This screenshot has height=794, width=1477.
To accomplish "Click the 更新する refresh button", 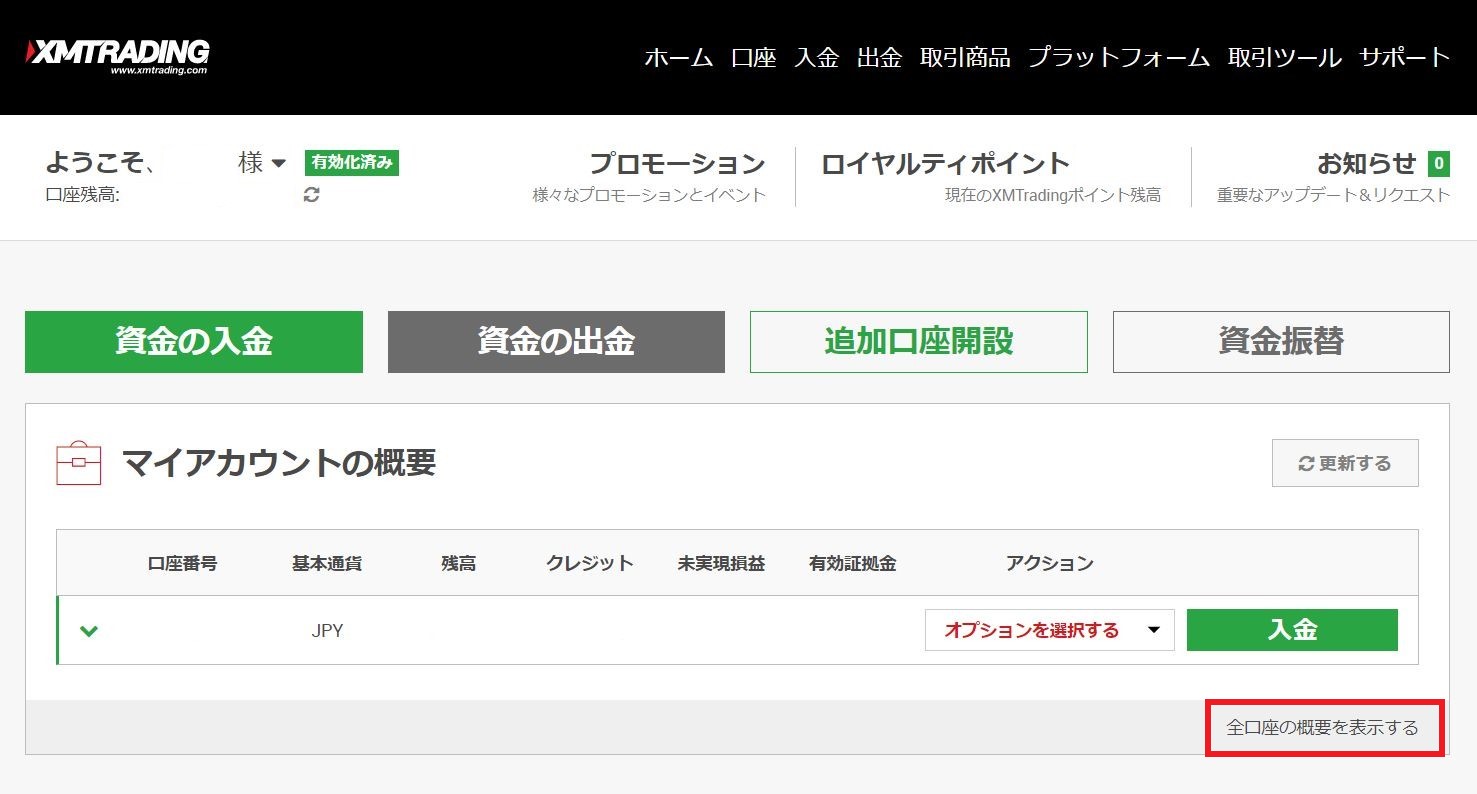I will tap(1344, 463).
